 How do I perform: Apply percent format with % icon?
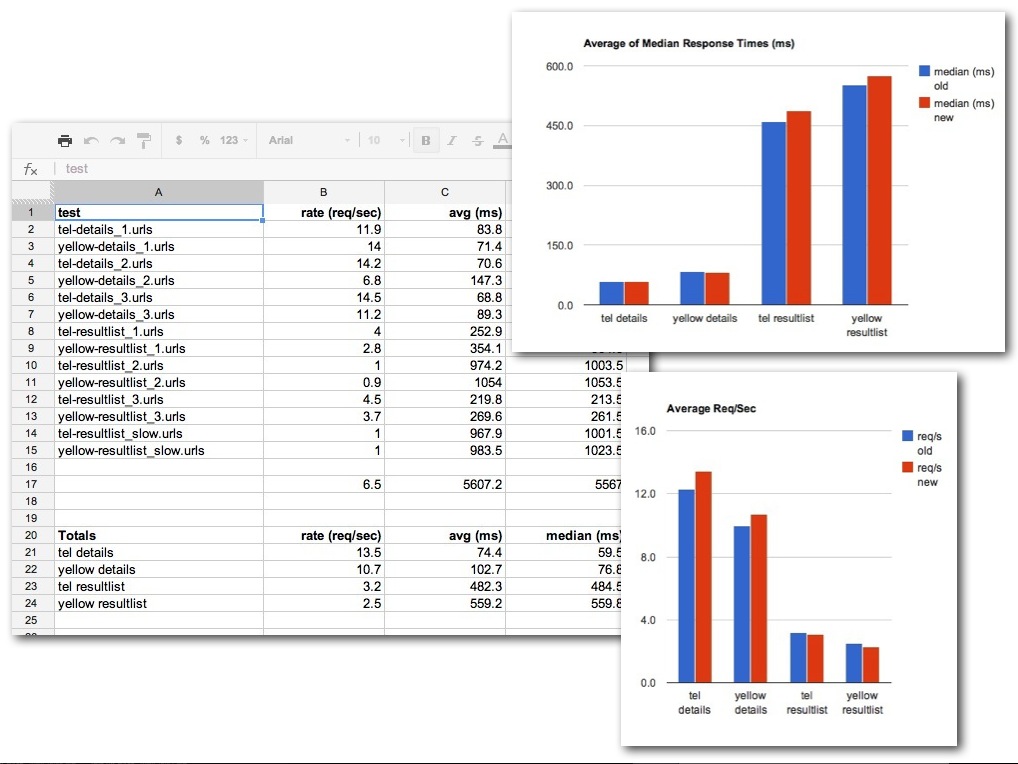(204, 140)
